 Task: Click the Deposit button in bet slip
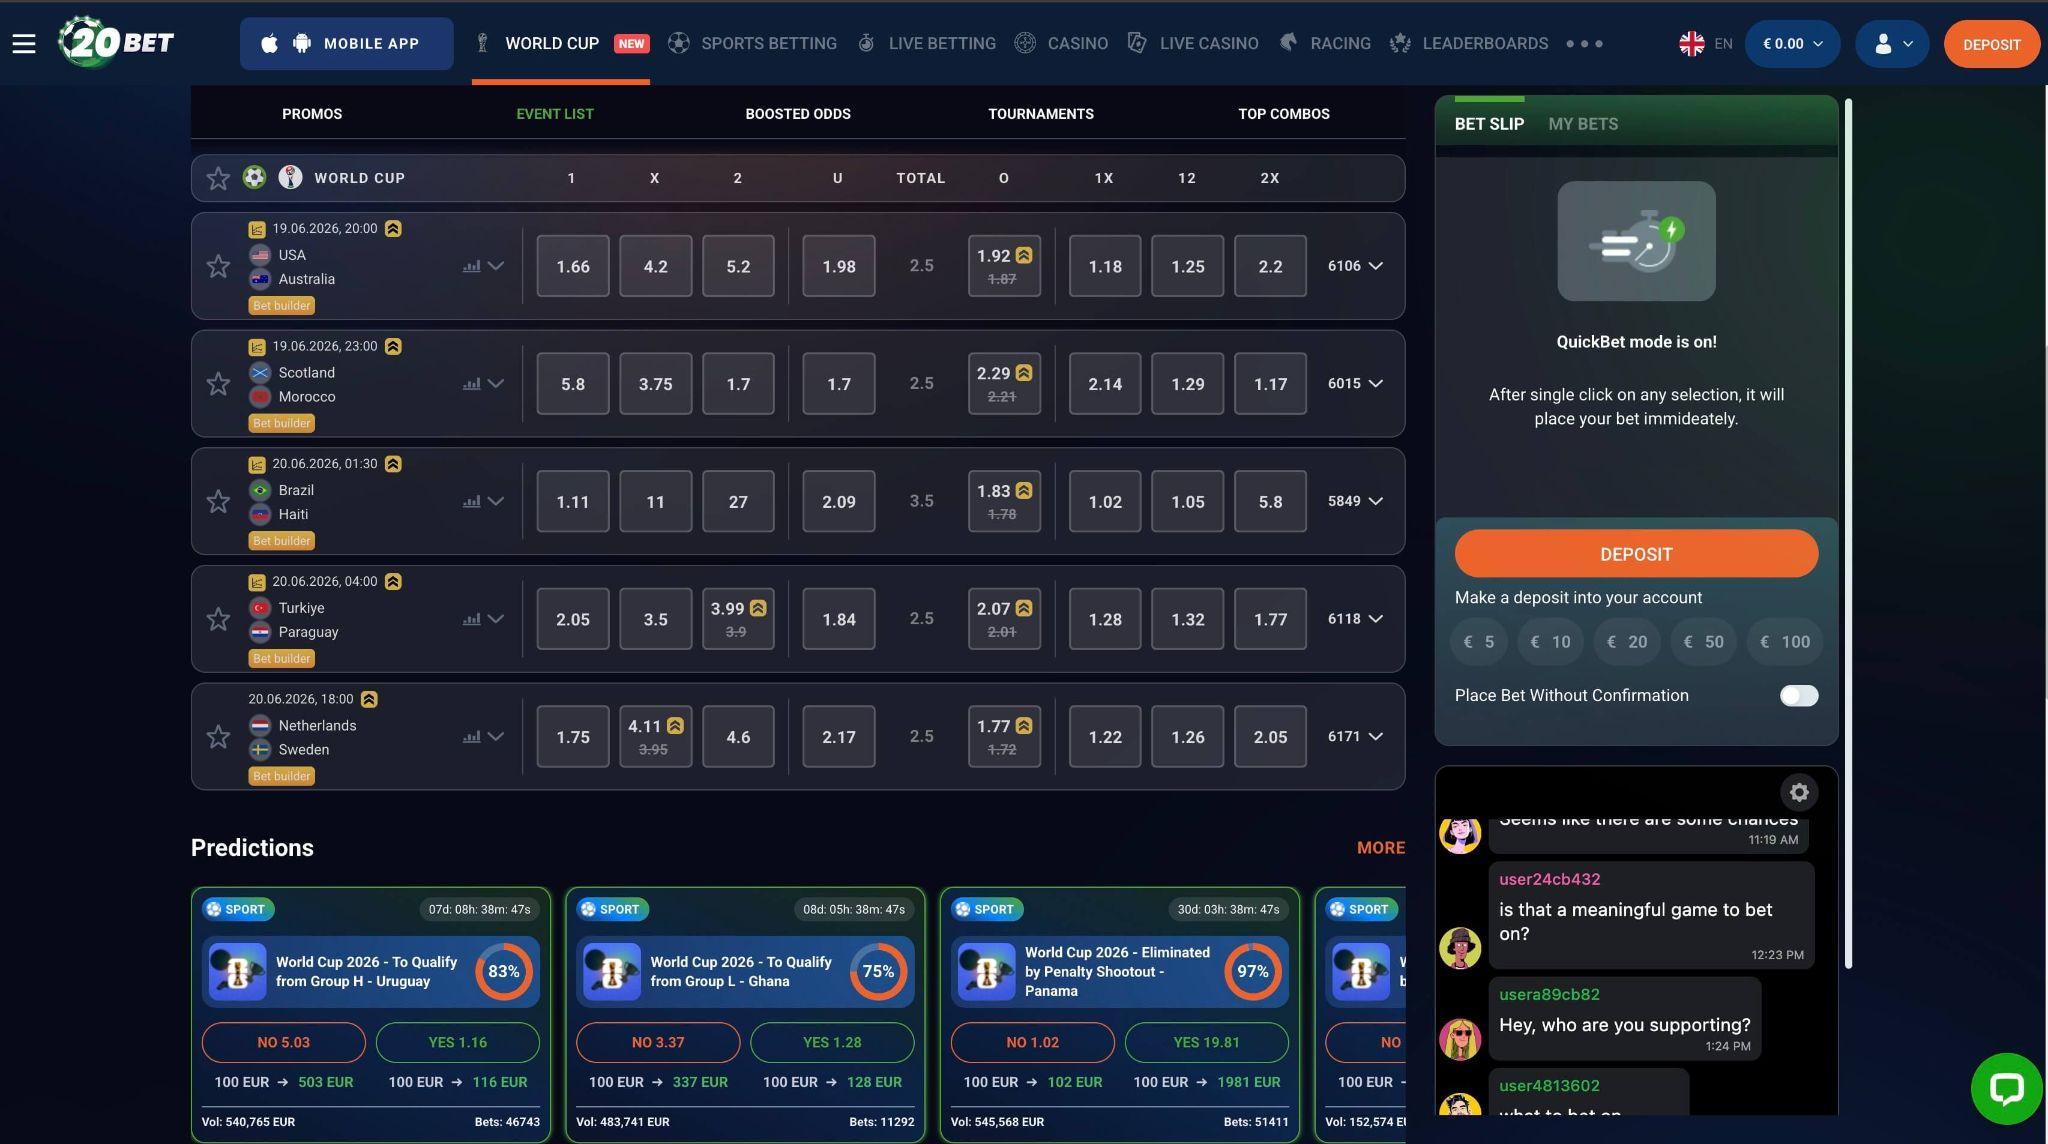point(1636,554)
